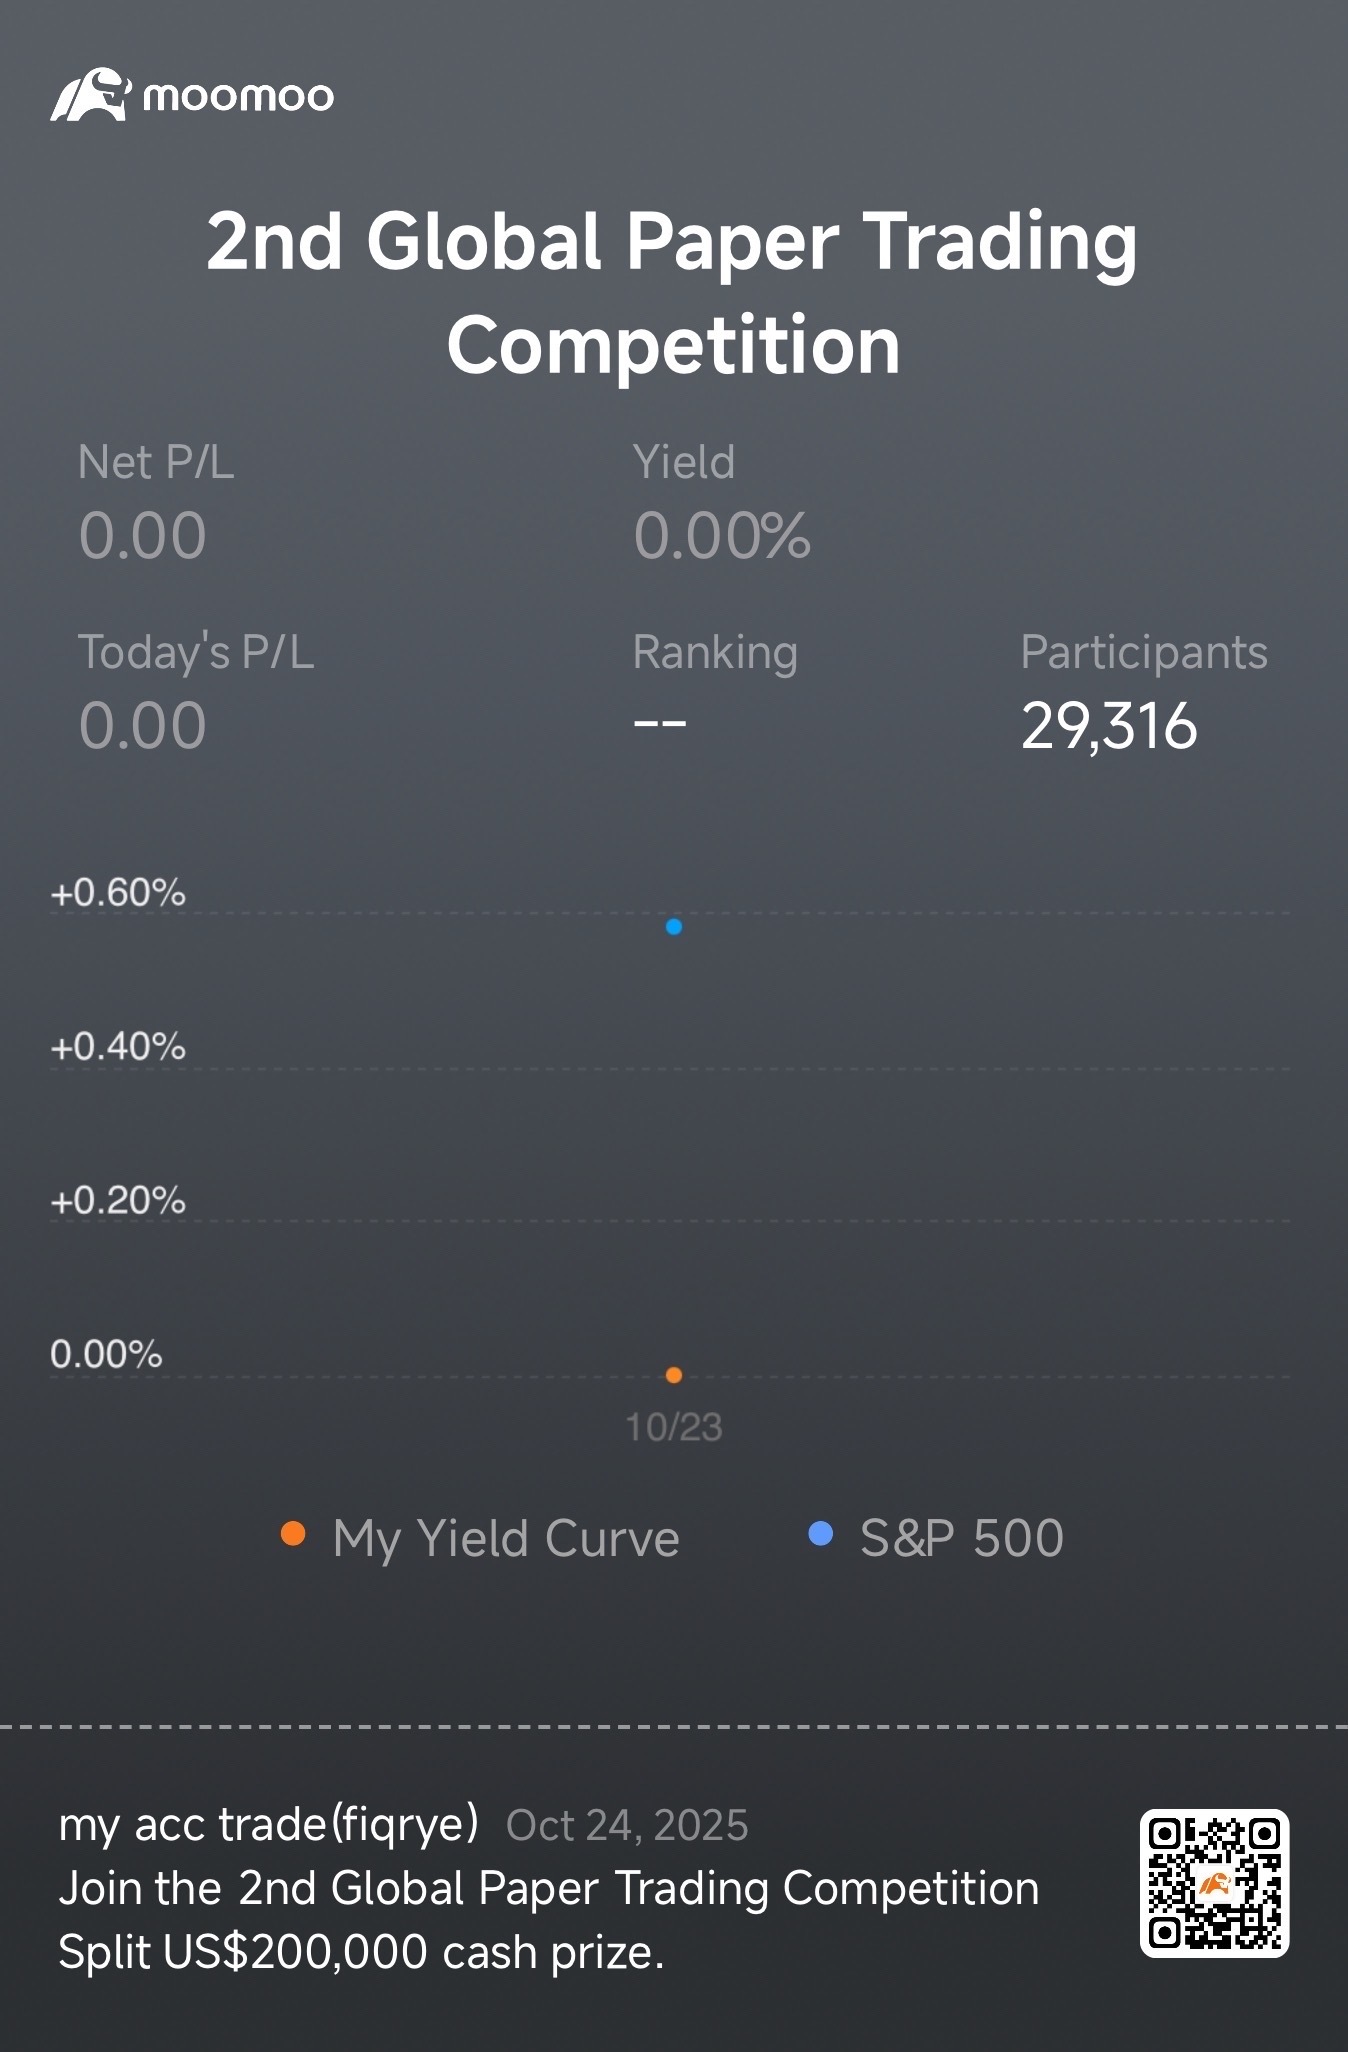Click the orange My Yield Curve legend dot
The image size is (1348, 2052).
point(293,1534)
